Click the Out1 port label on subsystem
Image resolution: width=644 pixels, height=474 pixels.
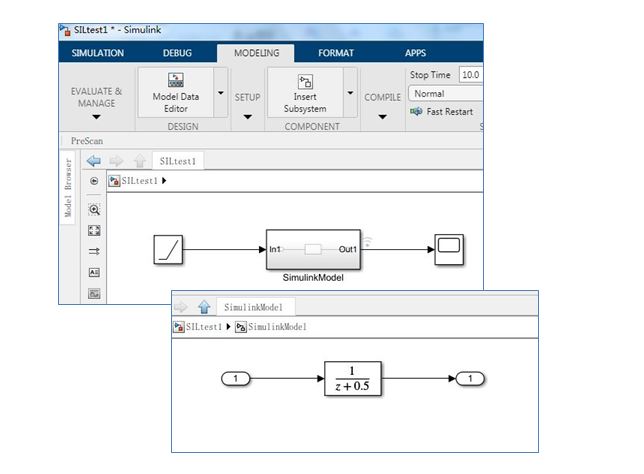347,249
